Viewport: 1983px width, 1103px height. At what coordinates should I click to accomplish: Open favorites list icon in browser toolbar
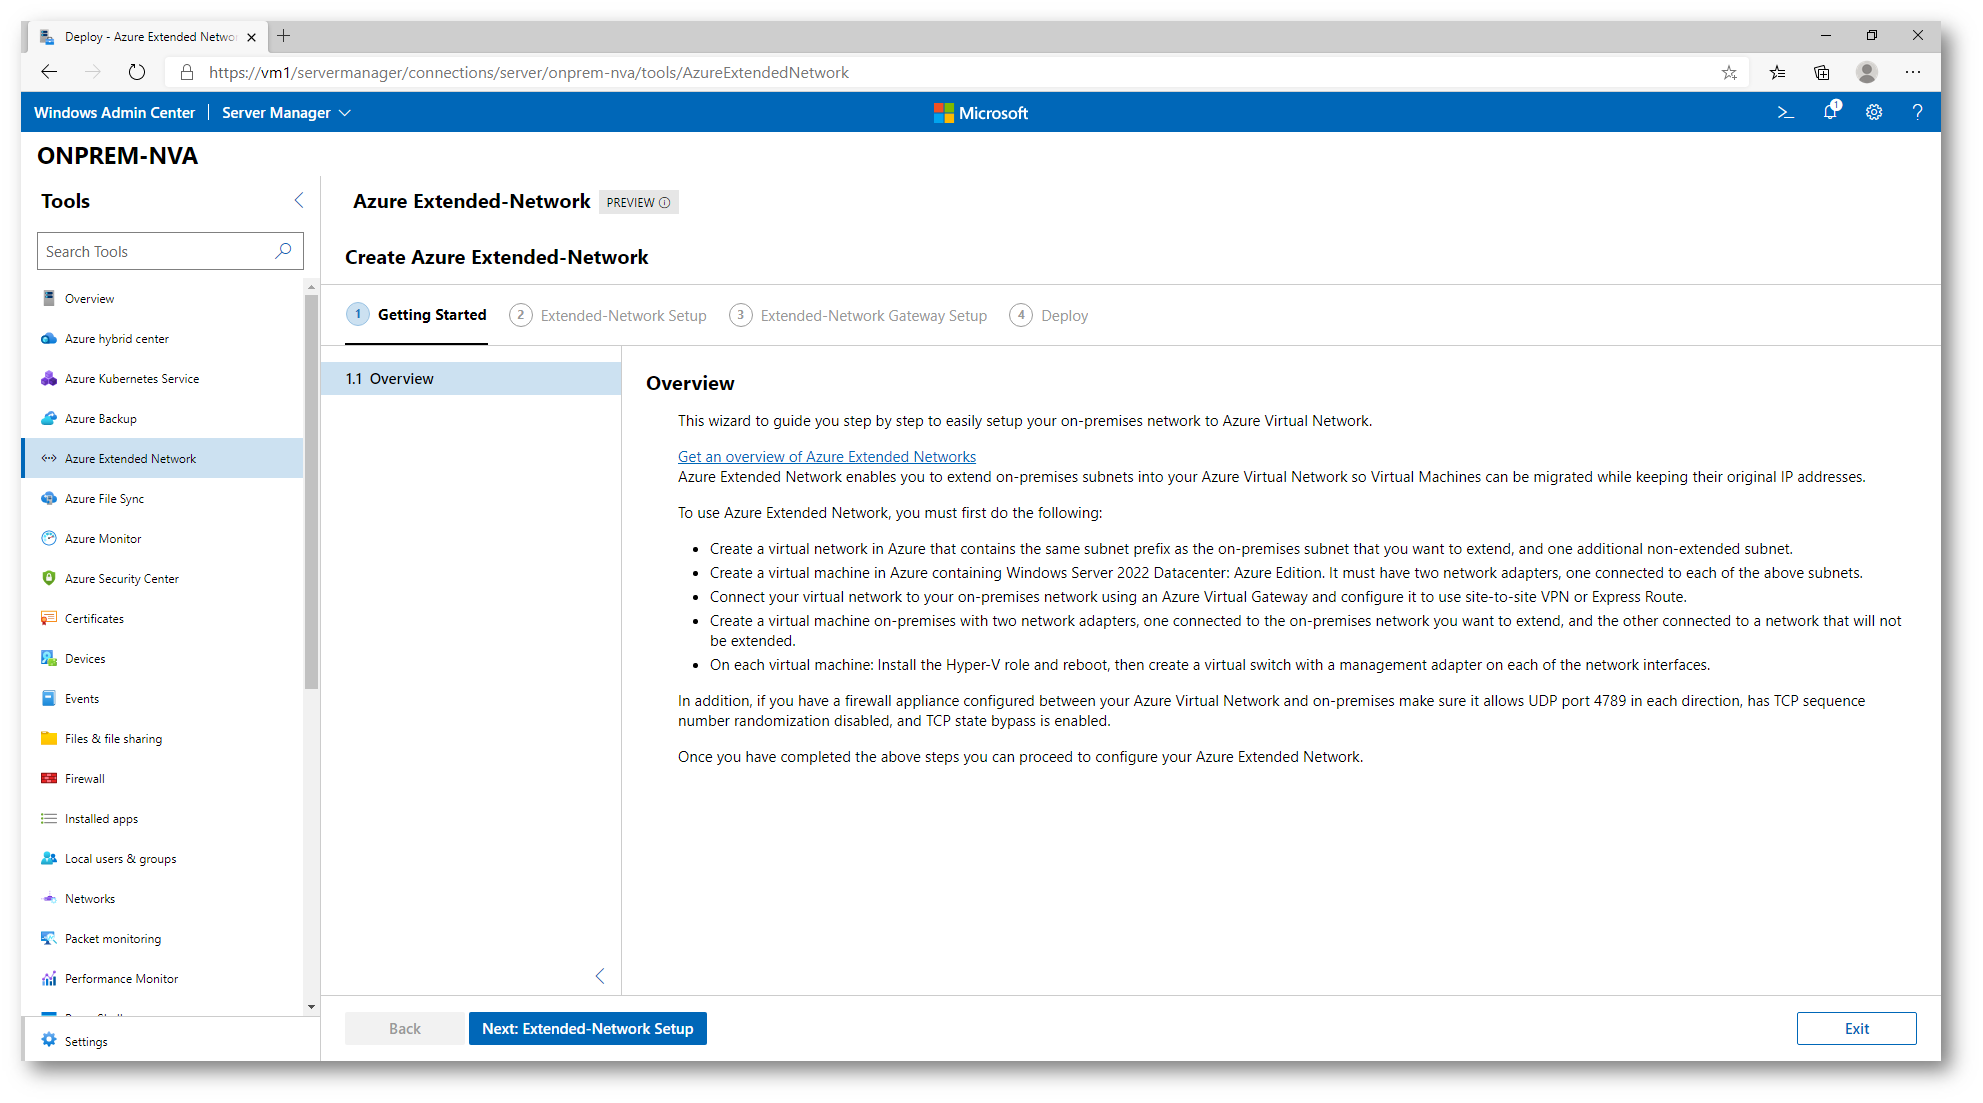point(1777,72)
